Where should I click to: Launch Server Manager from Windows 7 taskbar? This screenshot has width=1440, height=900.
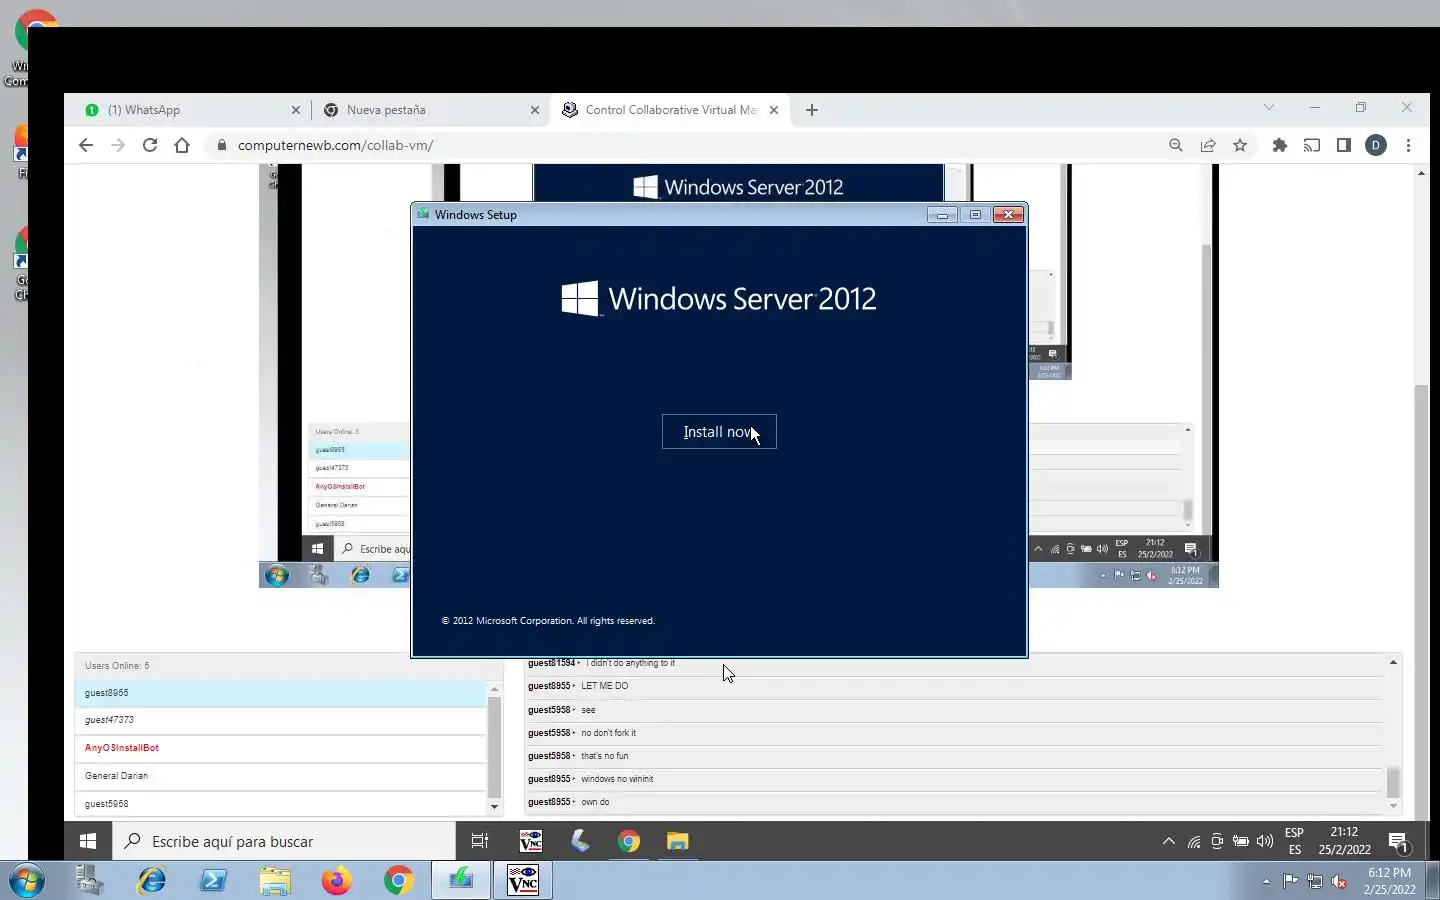click(x=90, y=881)
